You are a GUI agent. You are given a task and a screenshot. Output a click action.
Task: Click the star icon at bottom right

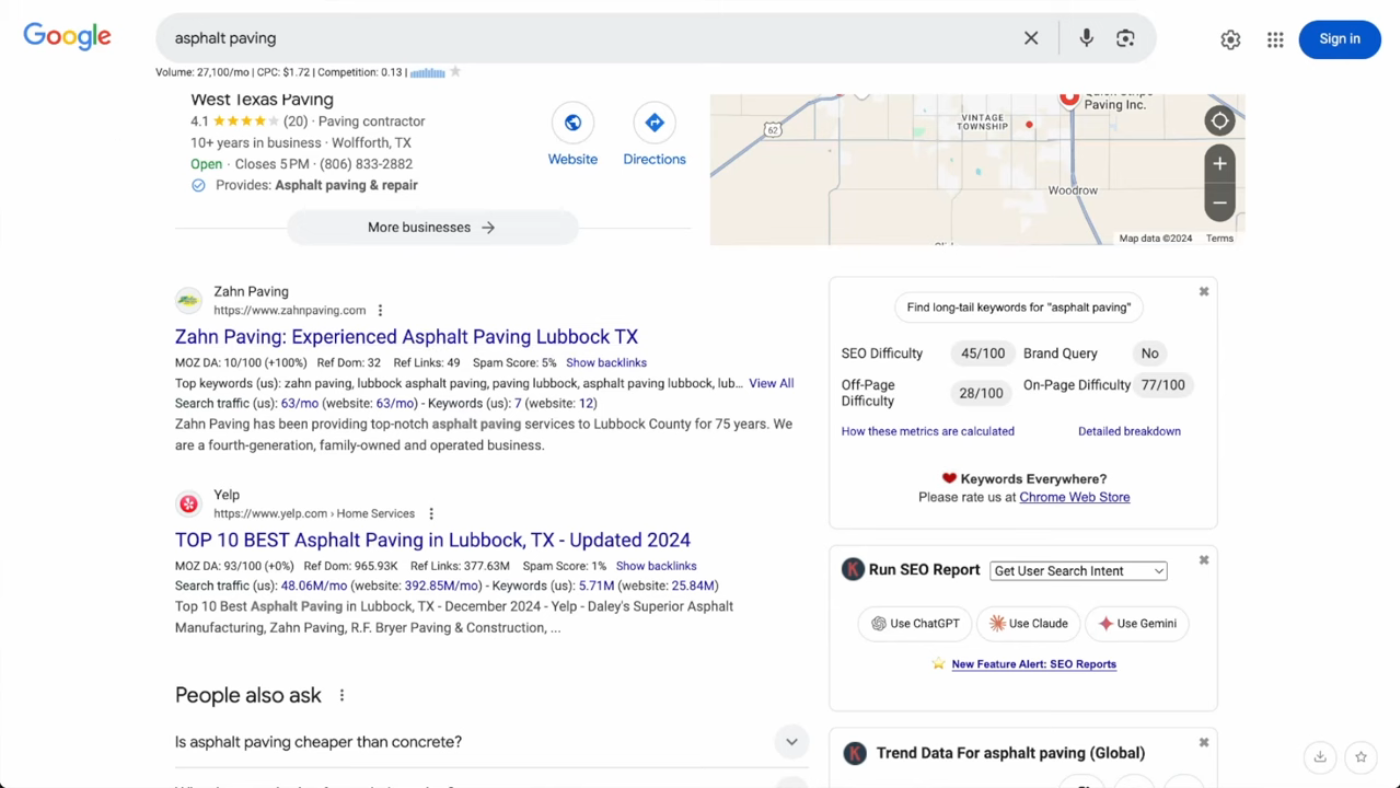point(1361,757)
